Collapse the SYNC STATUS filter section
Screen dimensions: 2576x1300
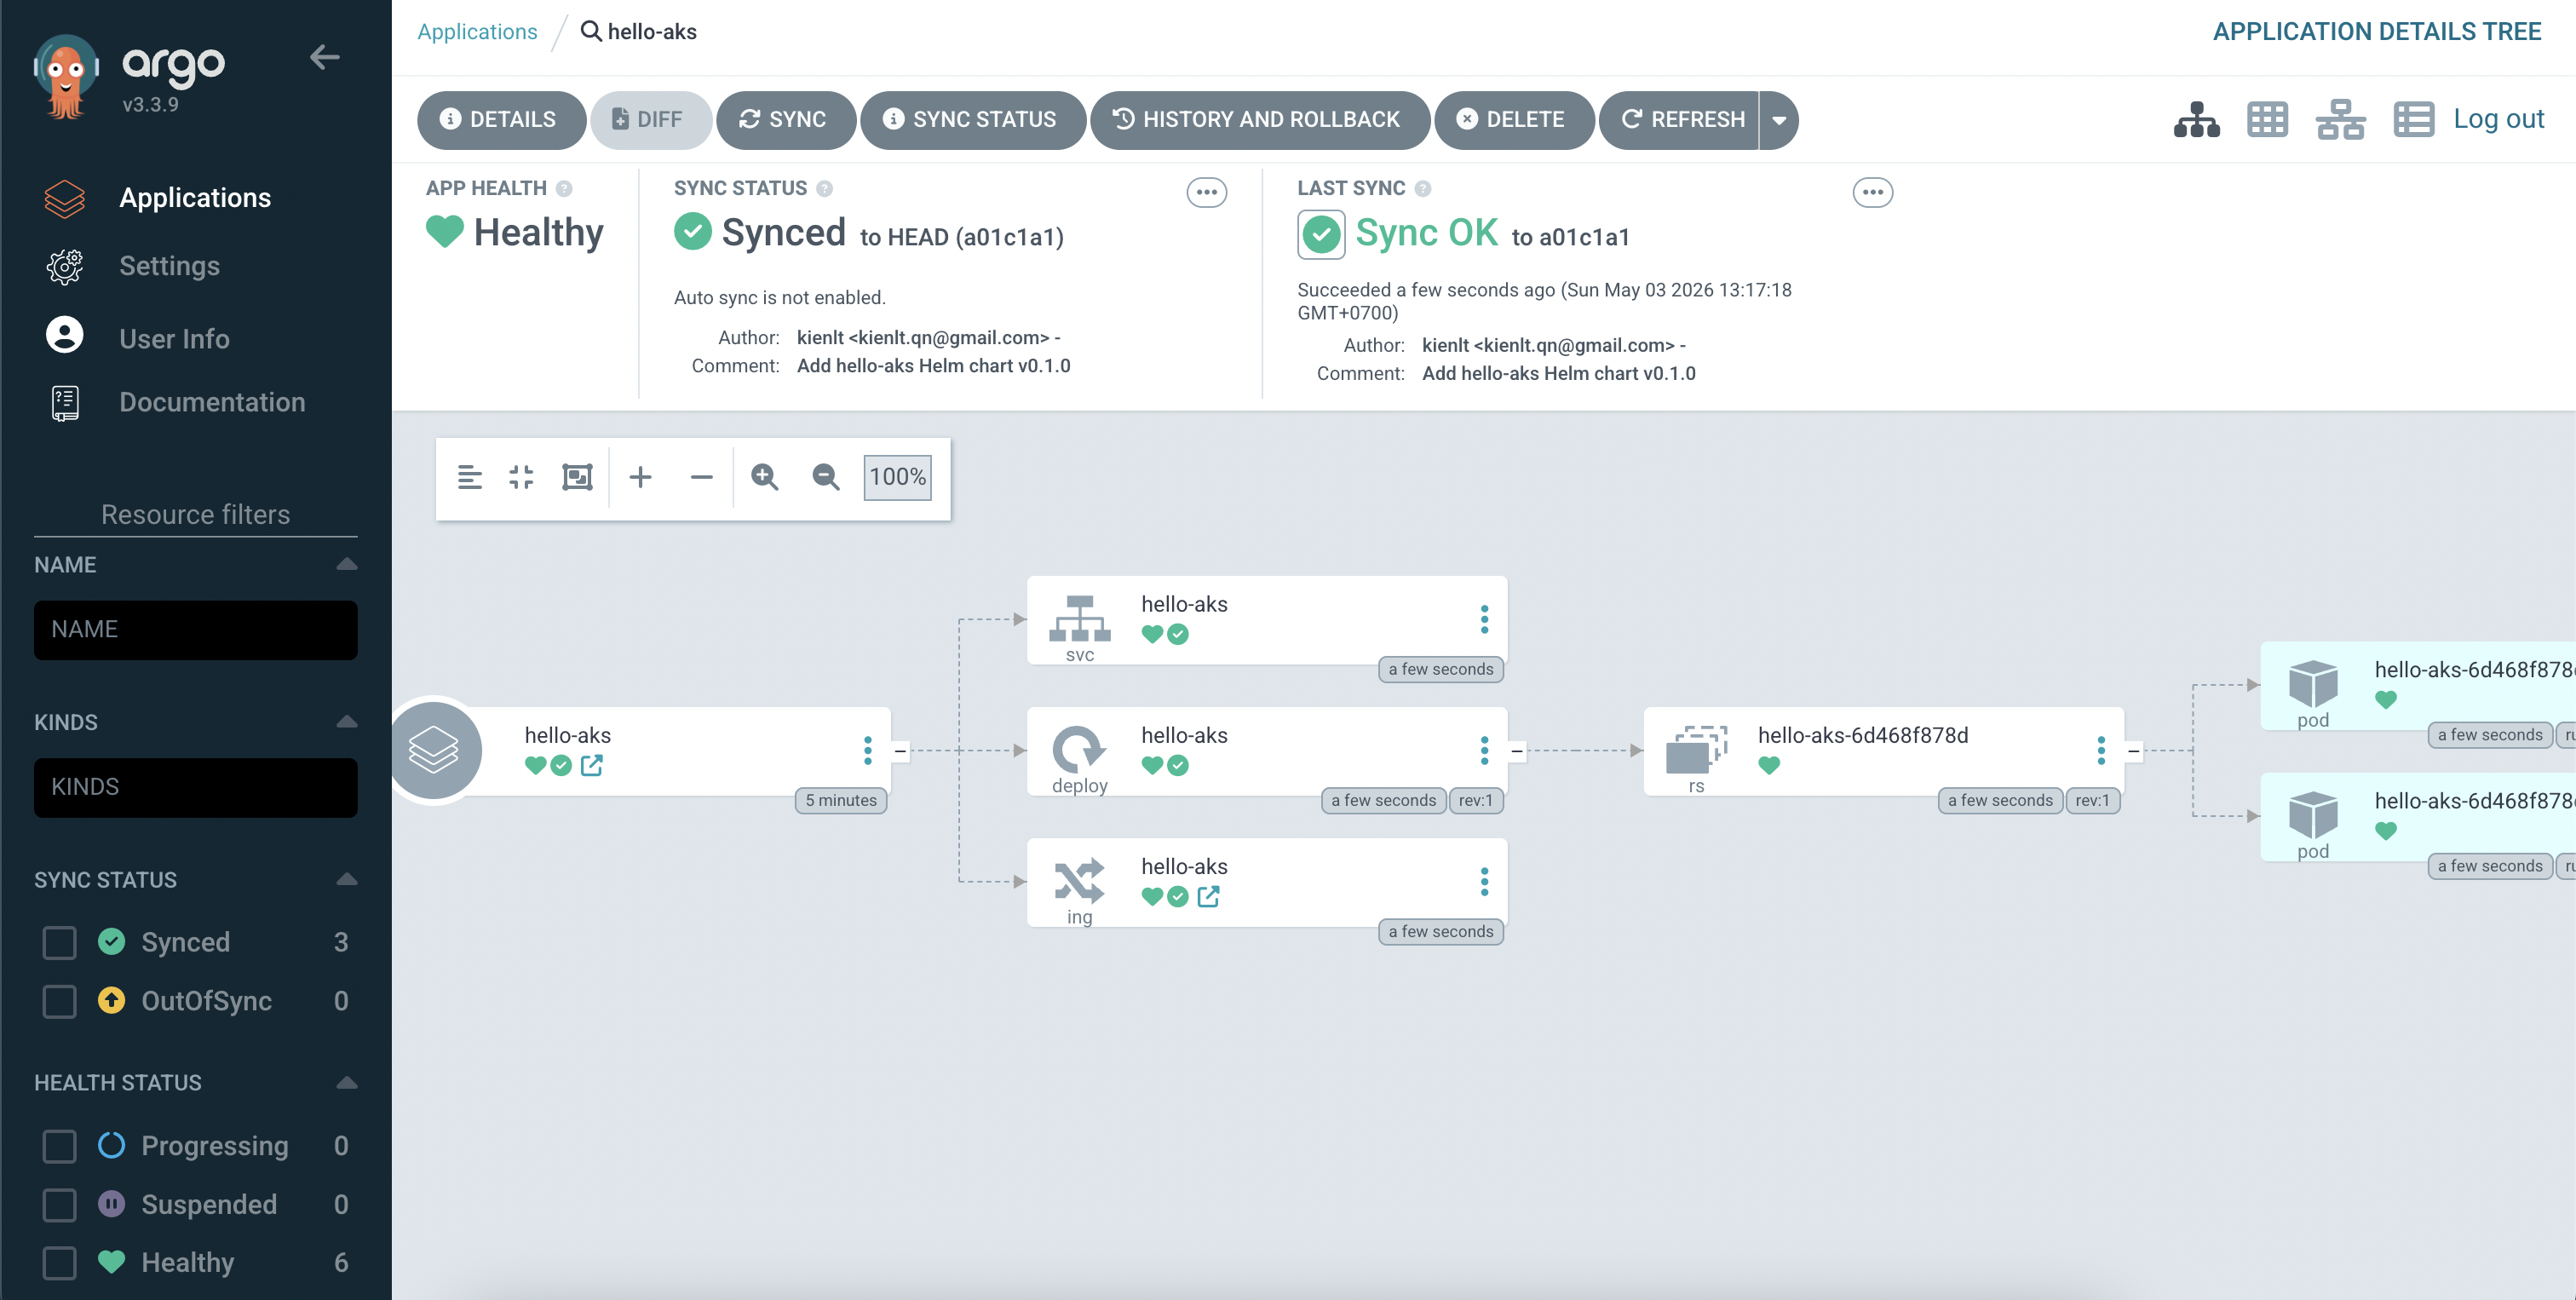[x=346, y=880]
